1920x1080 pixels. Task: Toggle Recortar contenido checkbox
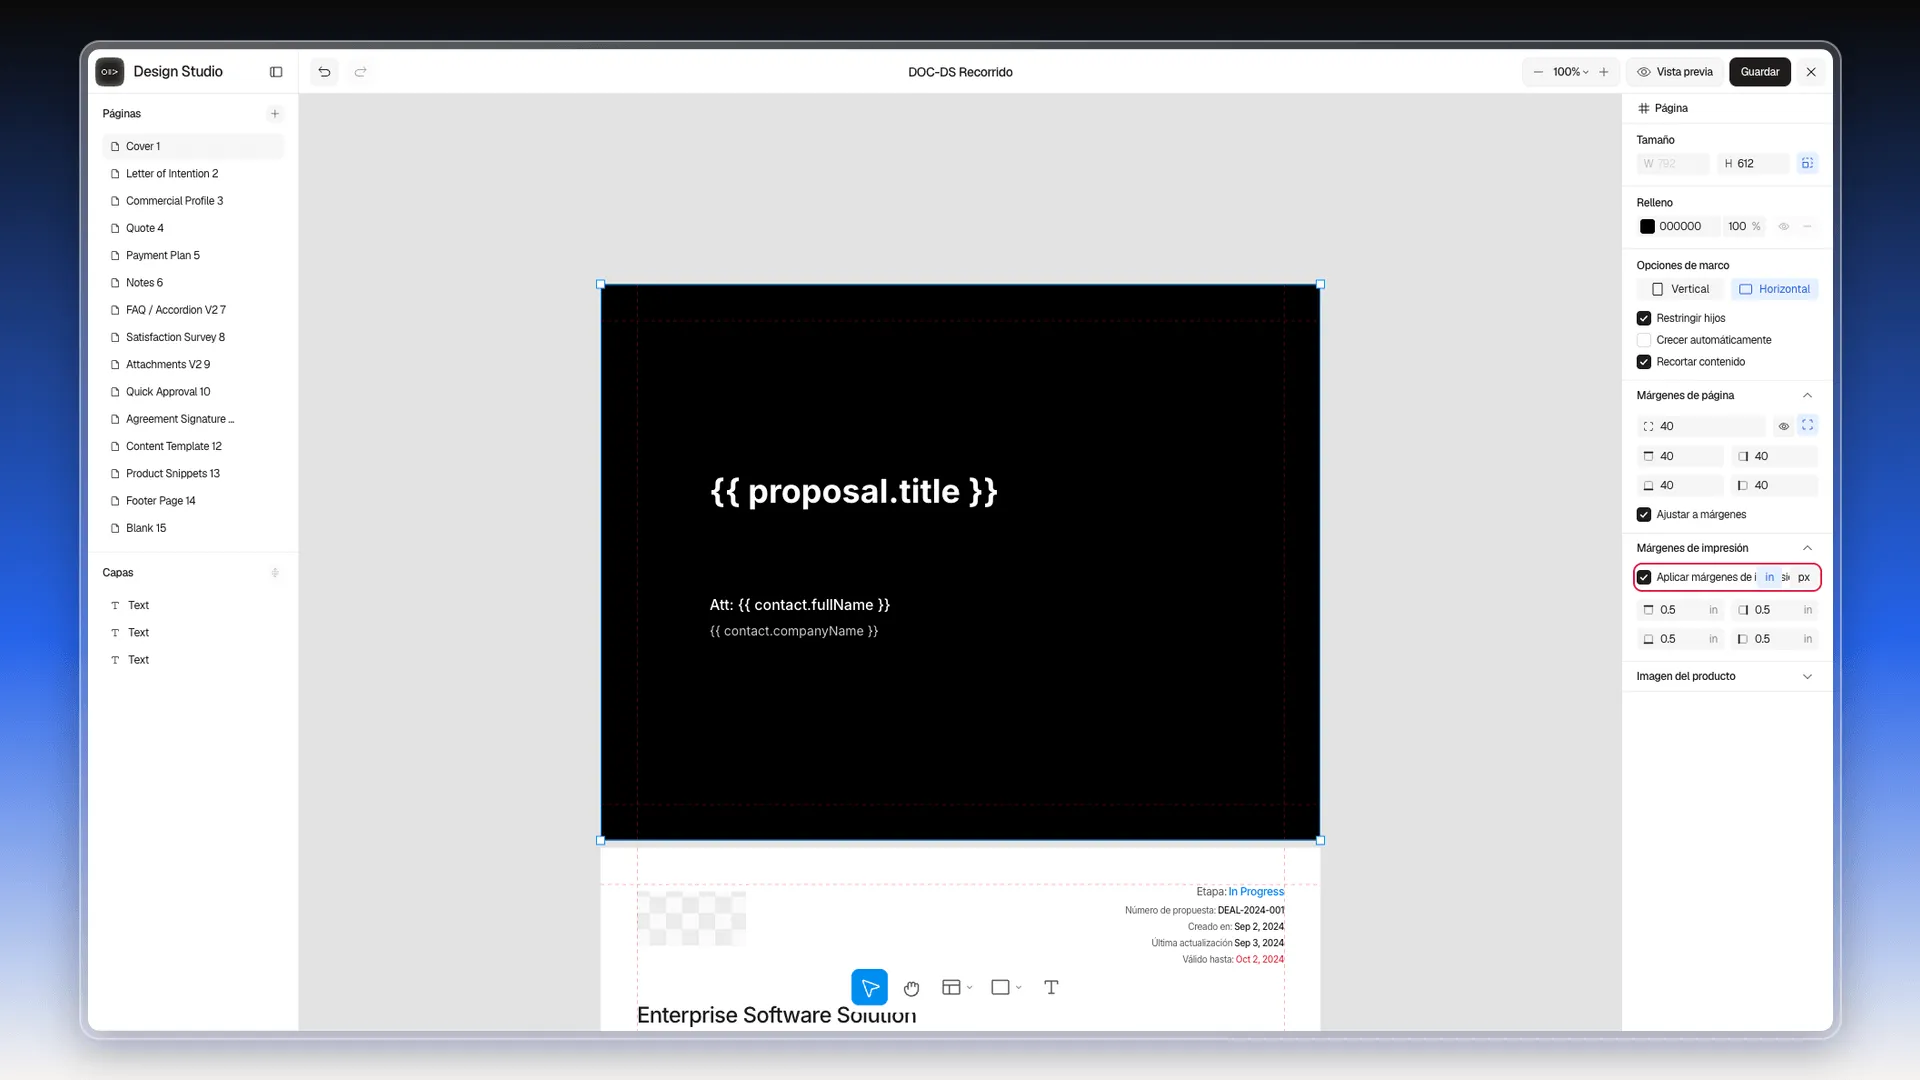(x=1644, y=362)
